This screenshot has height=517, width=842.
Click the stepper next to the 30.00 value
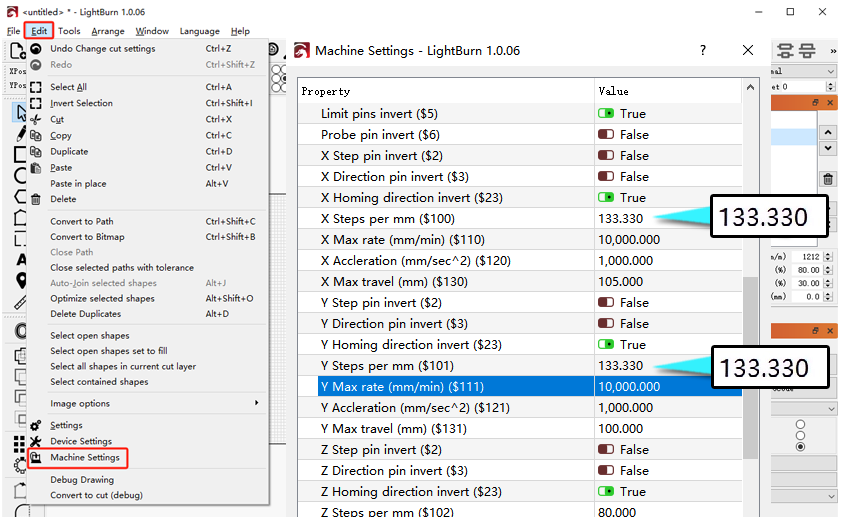coord(828,283)
